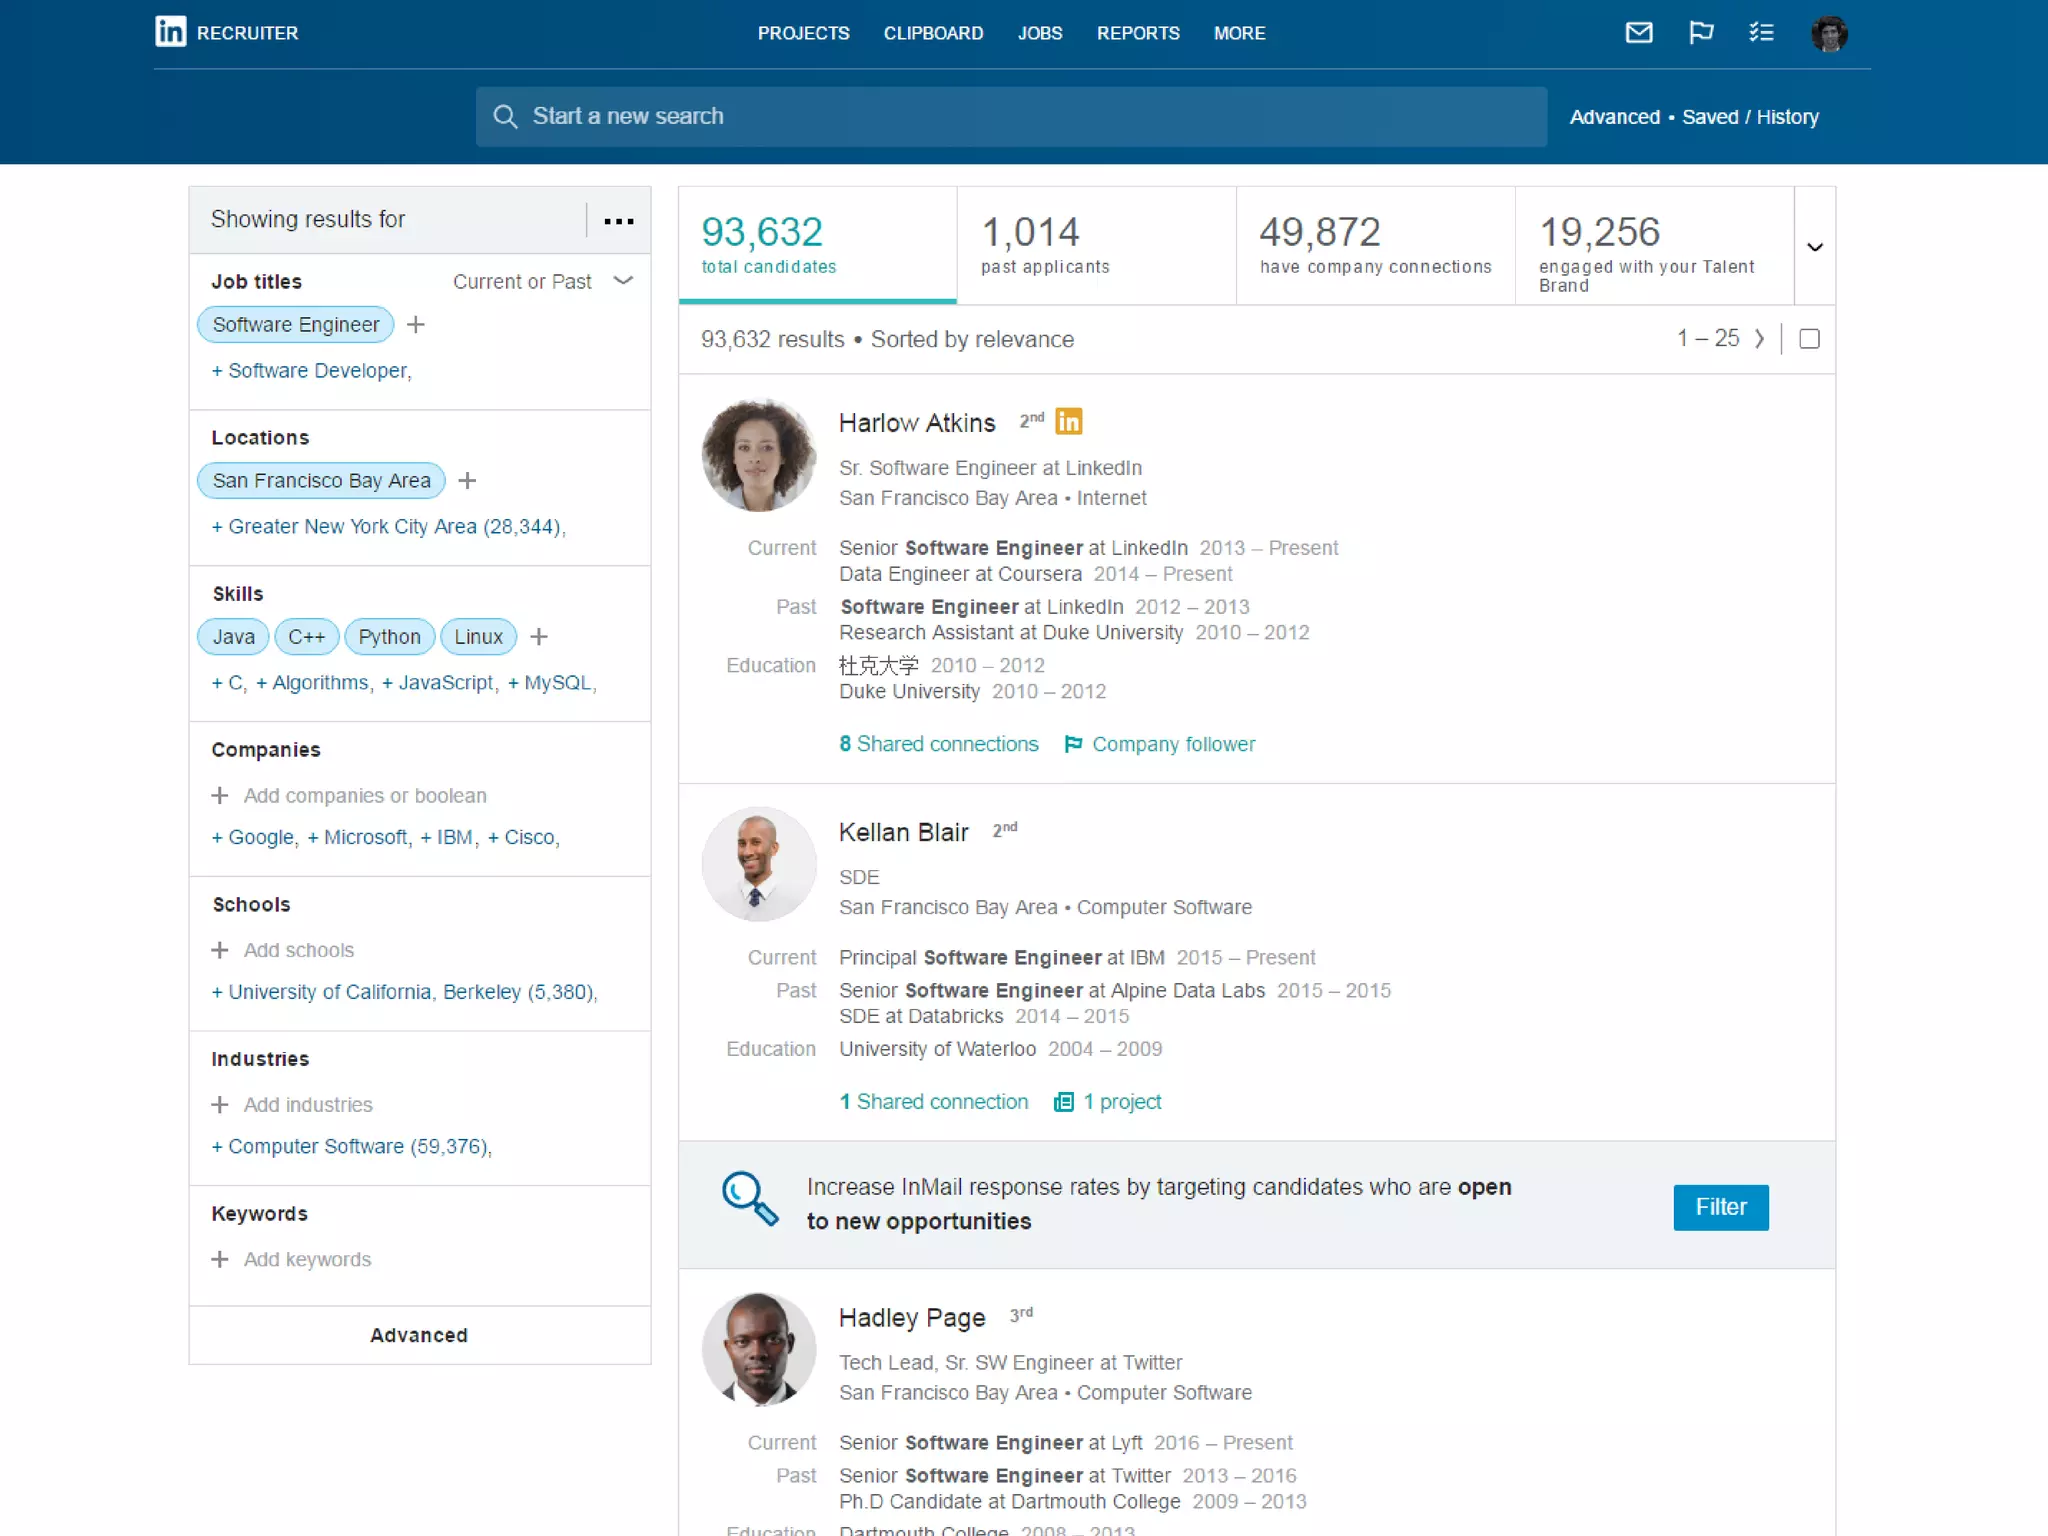Open Kellan Blair's profile photo

pos(759,864)
